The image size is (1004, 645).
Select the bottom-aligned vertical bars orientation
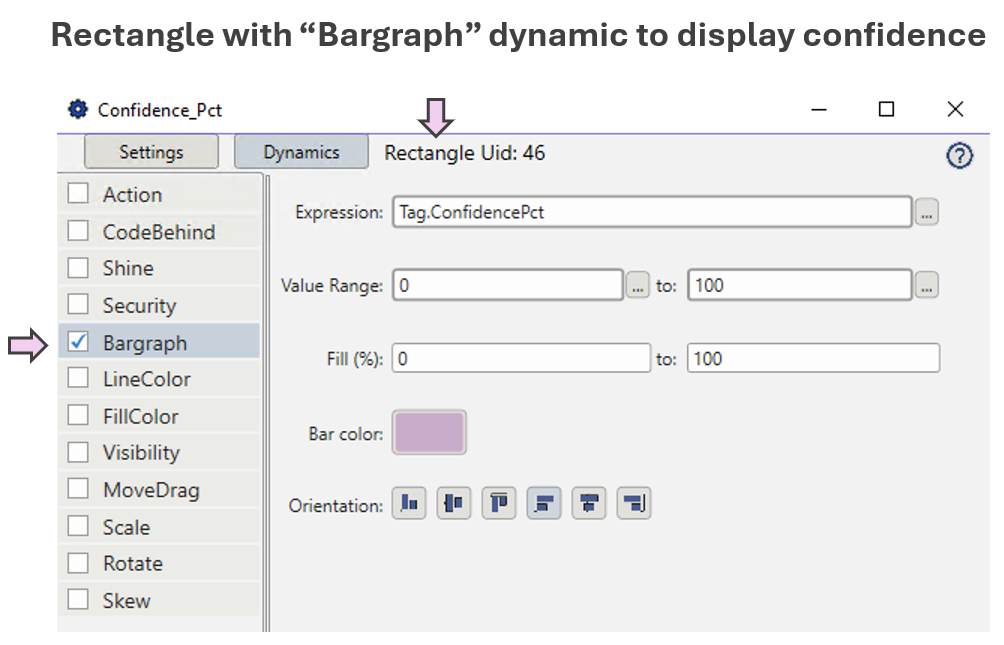409,504
